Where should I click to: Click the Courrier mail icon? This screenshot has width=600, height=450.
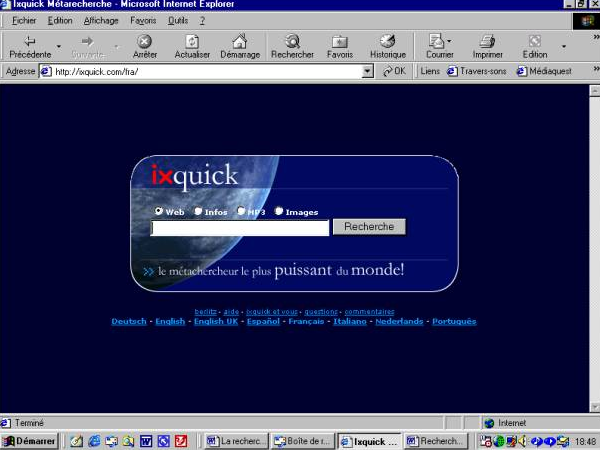[436, 41]
